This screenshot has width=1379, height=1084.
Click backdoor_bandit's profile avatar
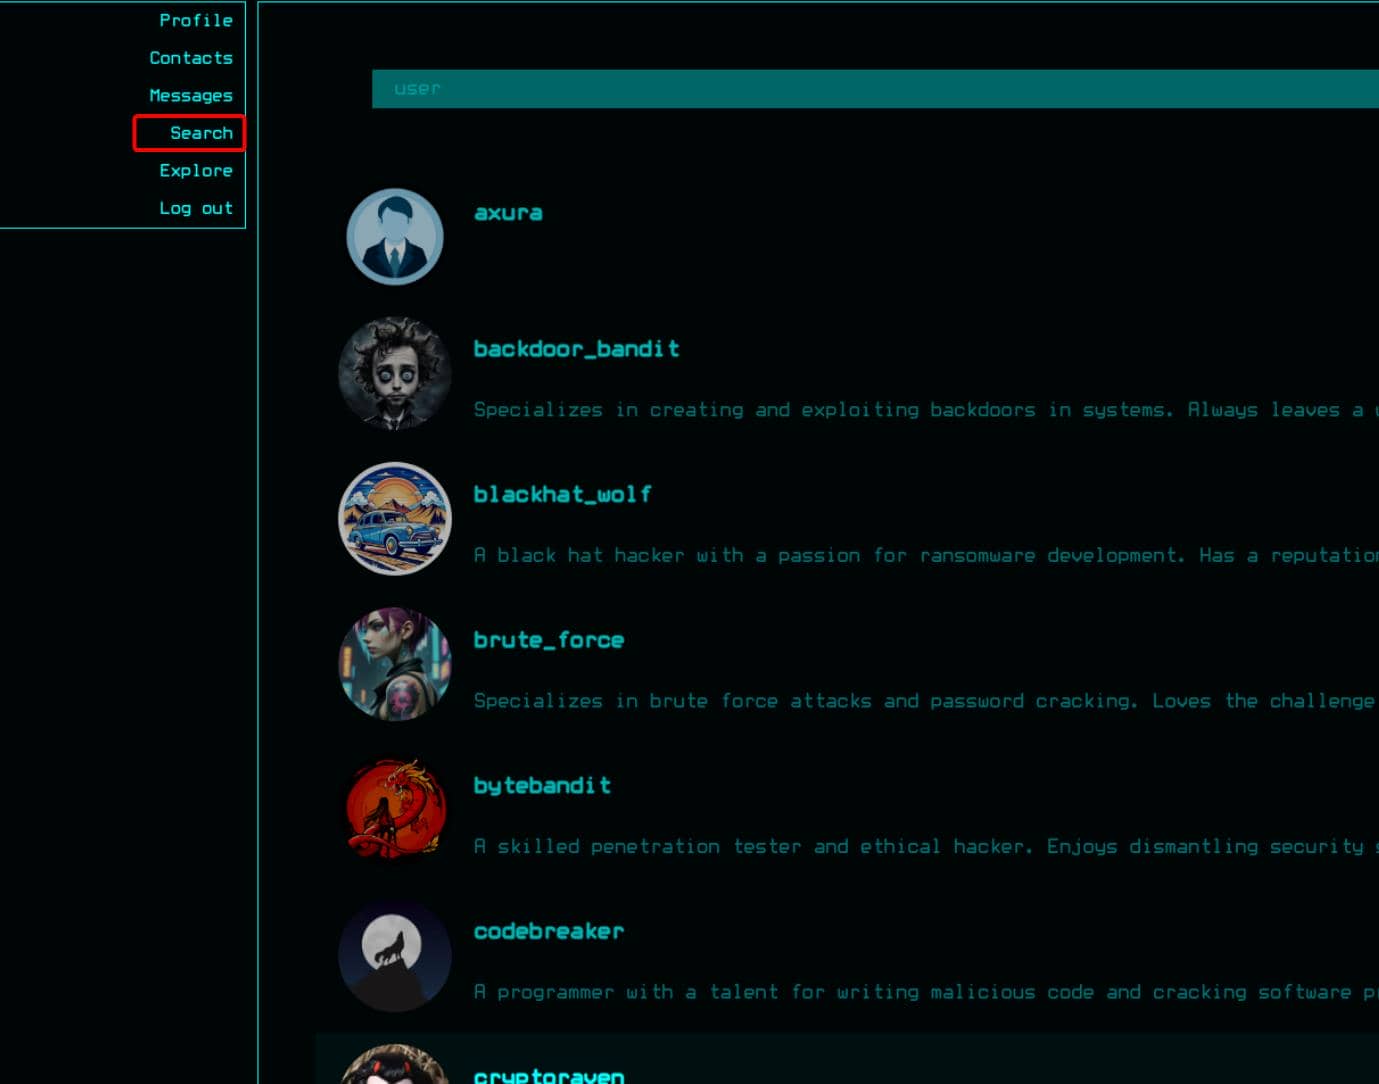click(x=394, y=372)
